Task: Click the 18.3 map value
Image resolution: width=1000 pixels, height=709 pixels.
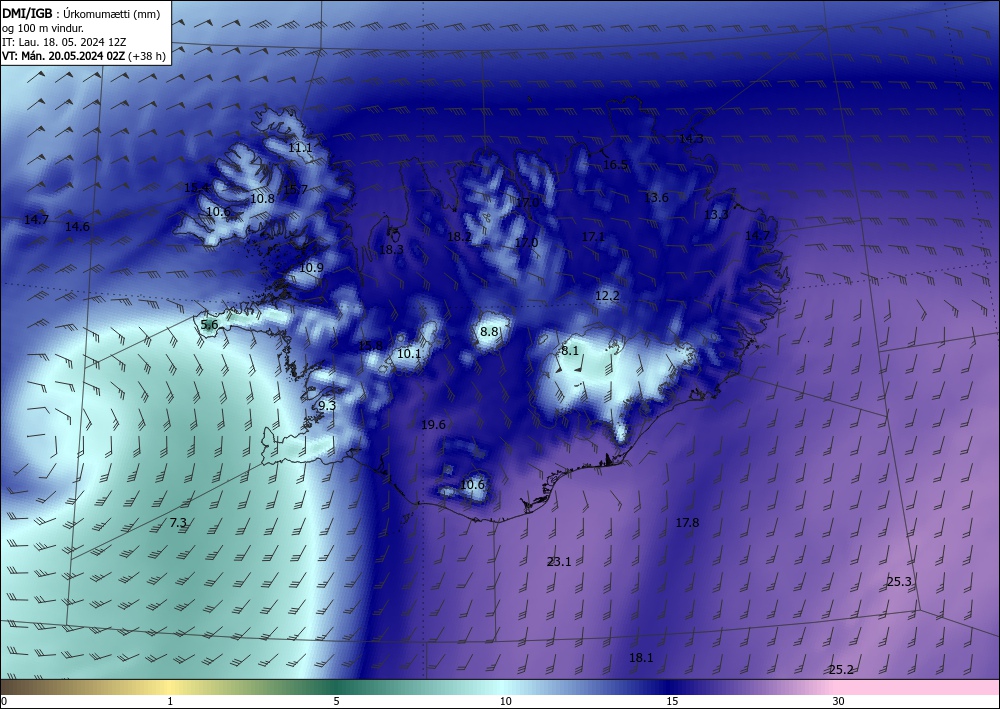Action: pyautogui.click(x=391, y=249)
